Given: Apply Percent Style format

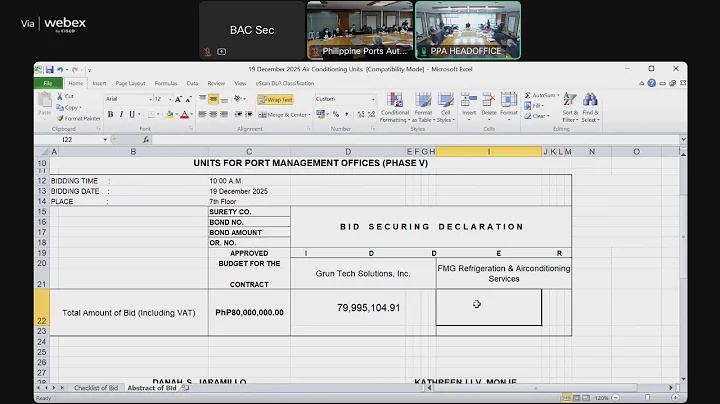Looking at the screenshot, I should (x=336, y=114).
